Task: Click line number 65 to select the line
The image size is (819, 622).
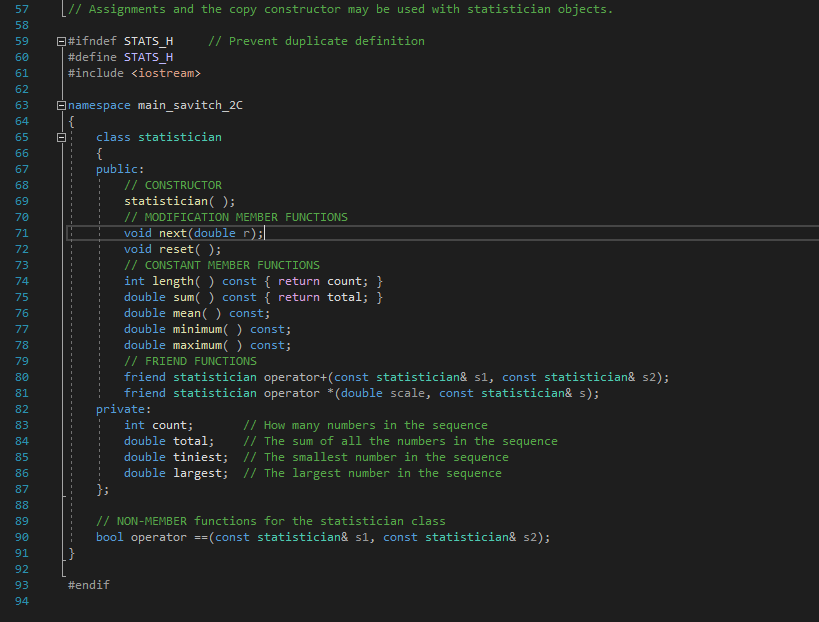Action: [21, 136]
